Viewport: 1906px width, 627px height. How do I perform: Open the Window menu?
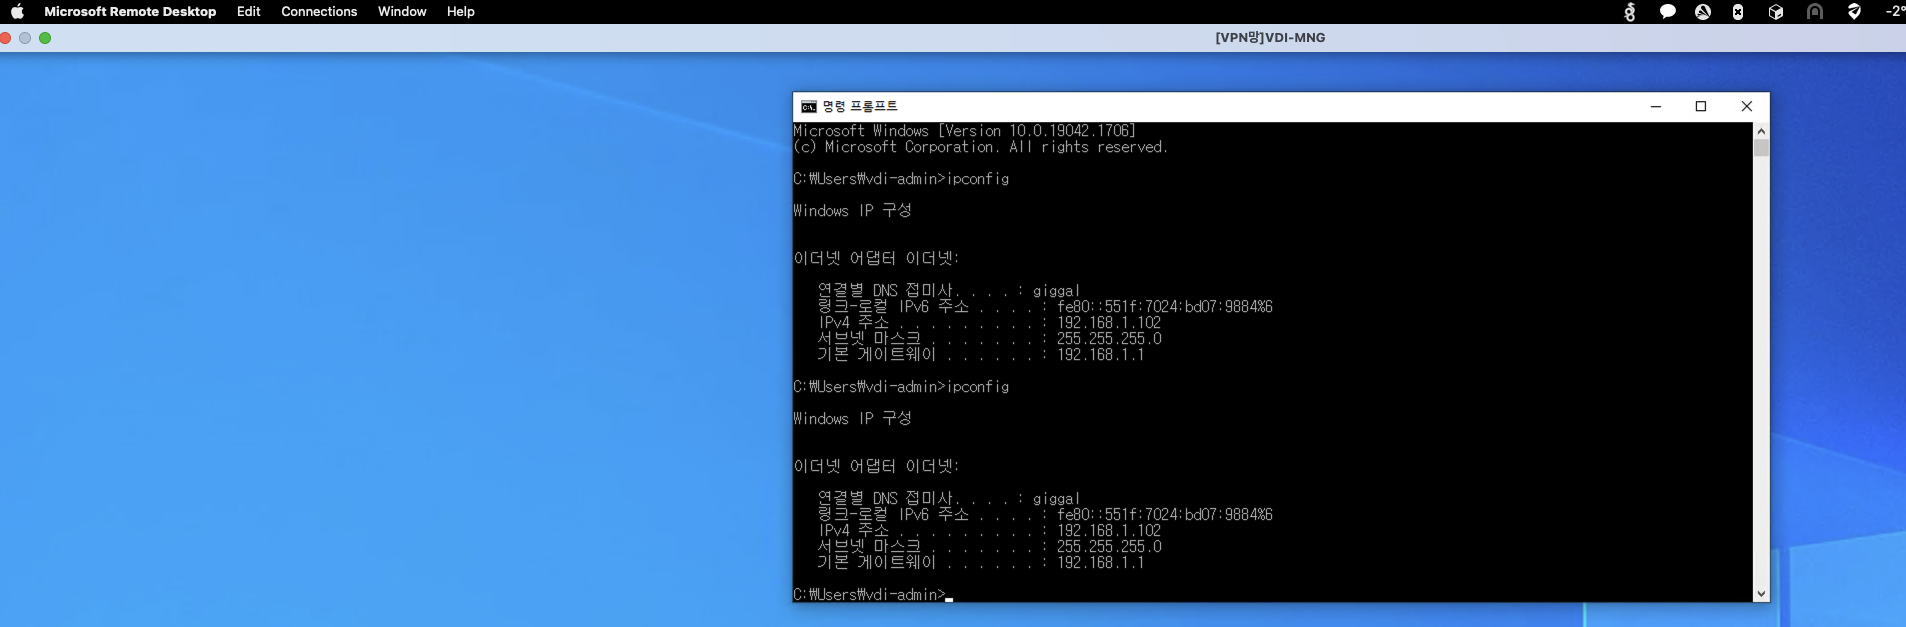(x=402, y=12)
